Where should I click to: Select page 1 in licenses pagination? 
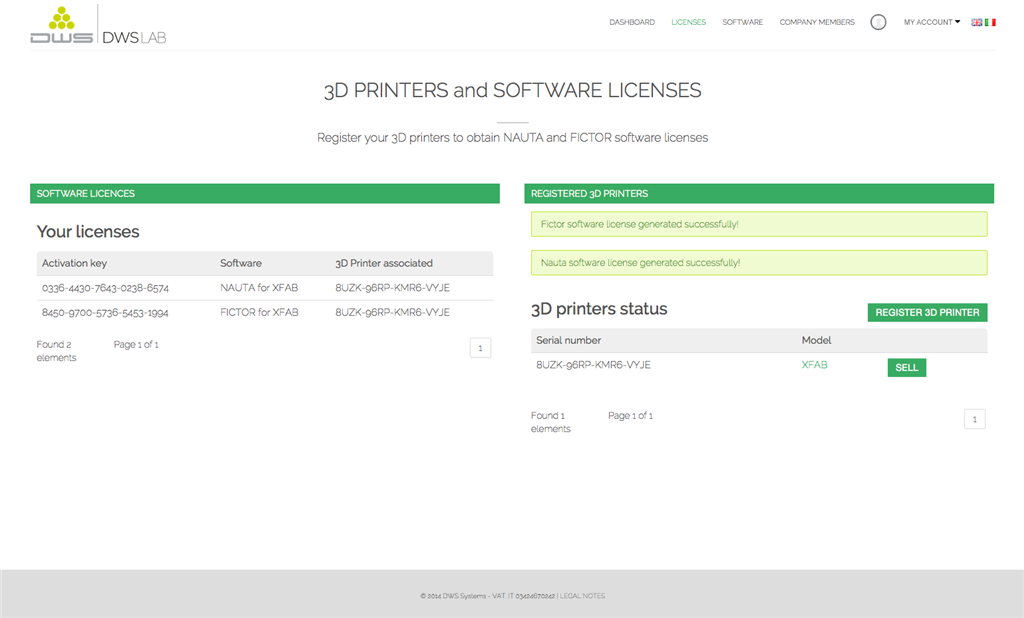[480, 348]
